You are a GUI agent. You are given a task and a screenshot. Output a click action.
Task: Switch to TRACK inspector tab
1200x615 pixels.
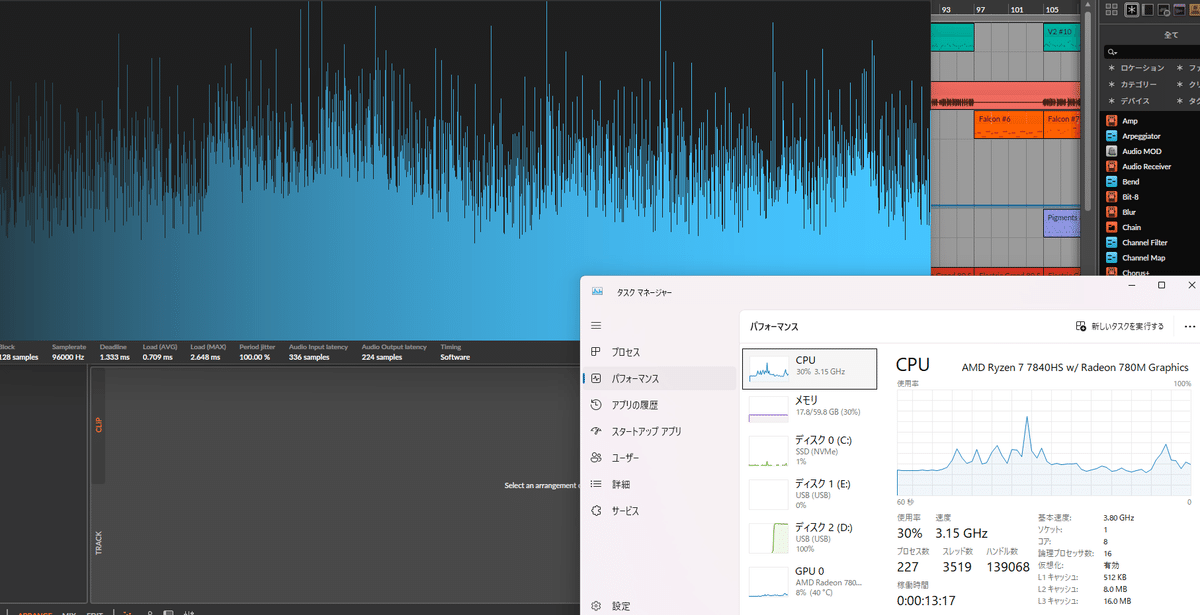coord(98,543)
